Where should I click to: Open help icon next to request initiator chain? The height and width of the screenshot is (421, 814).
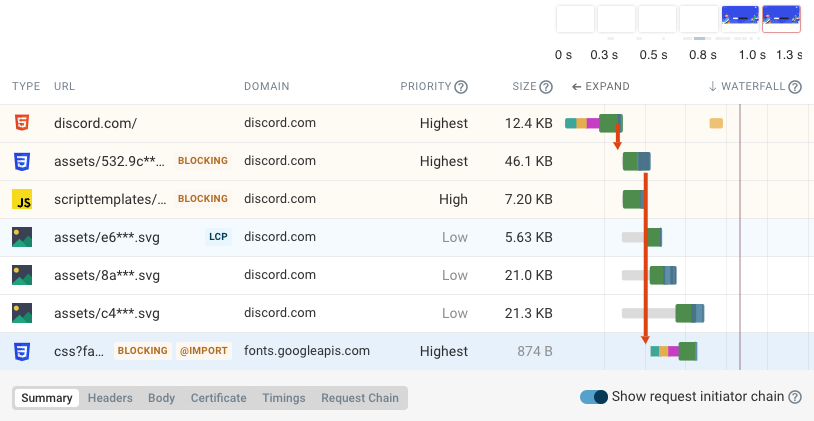795,397
